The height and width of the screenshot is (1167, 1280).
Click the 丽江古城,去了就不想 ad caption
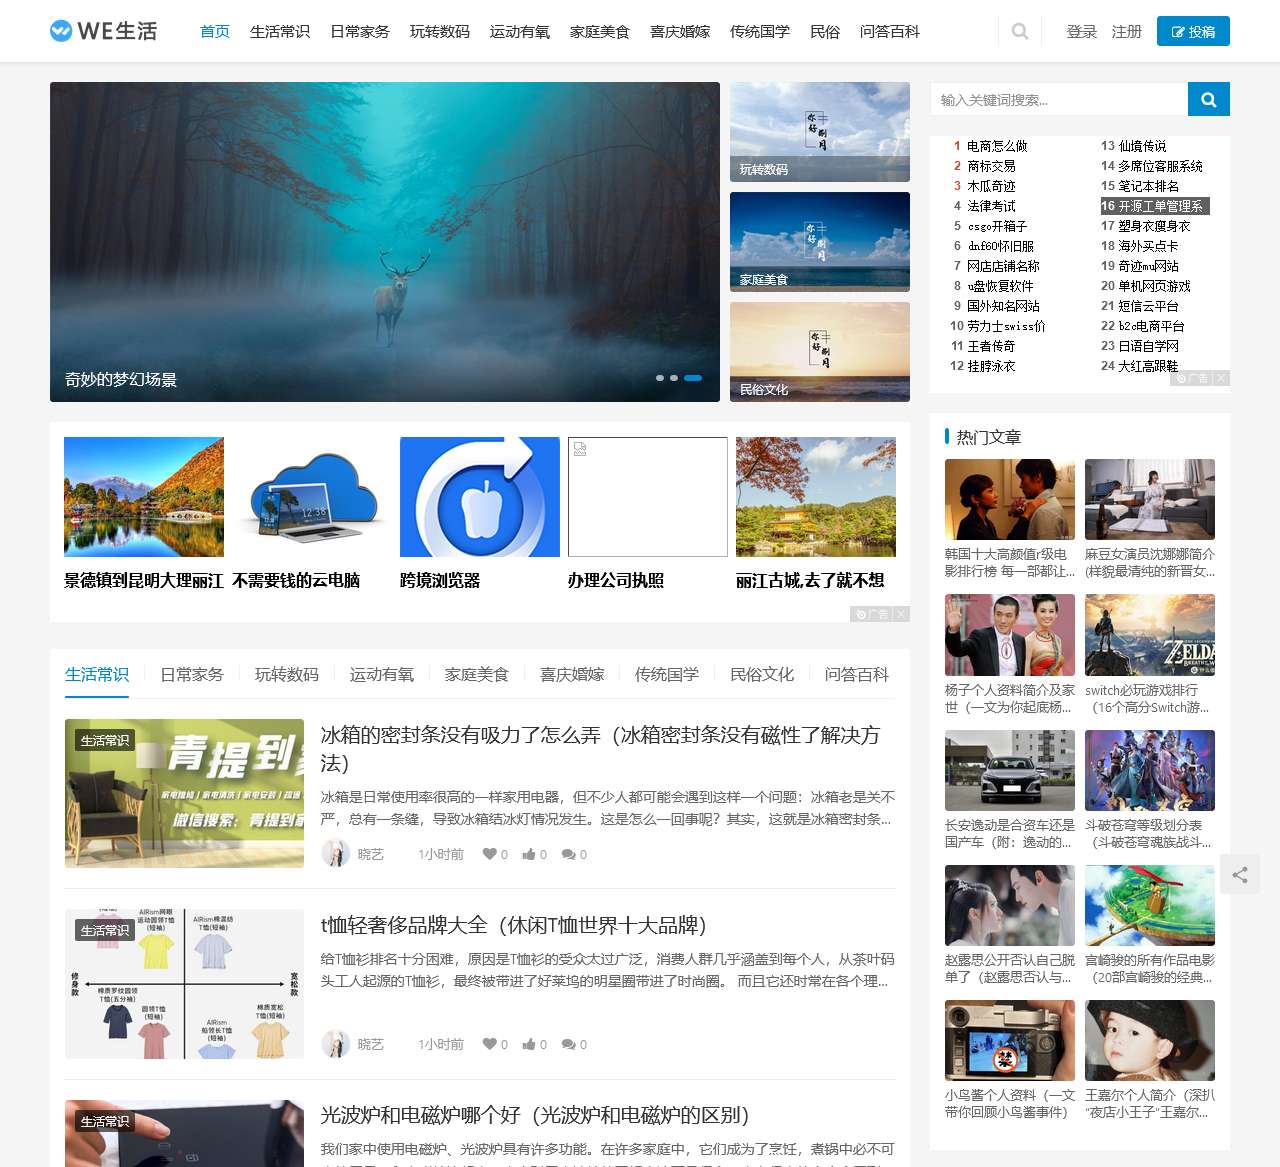pyautogui.click(x=810, y=580)
